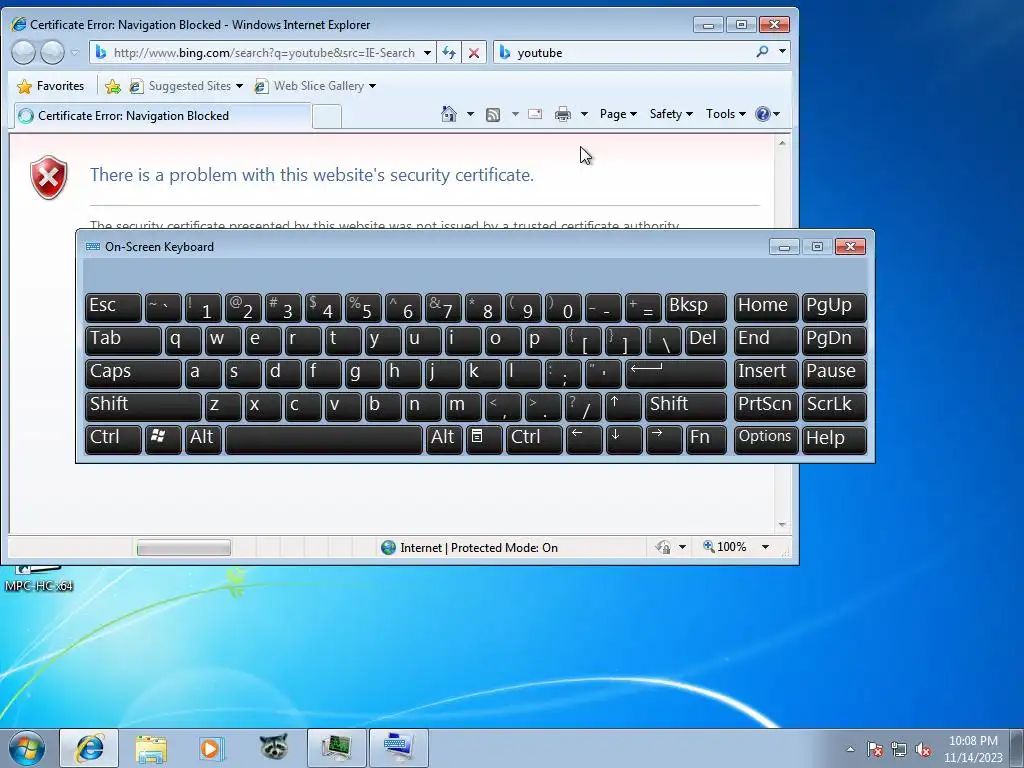Toggle the right Shift key

pos(686,406)
